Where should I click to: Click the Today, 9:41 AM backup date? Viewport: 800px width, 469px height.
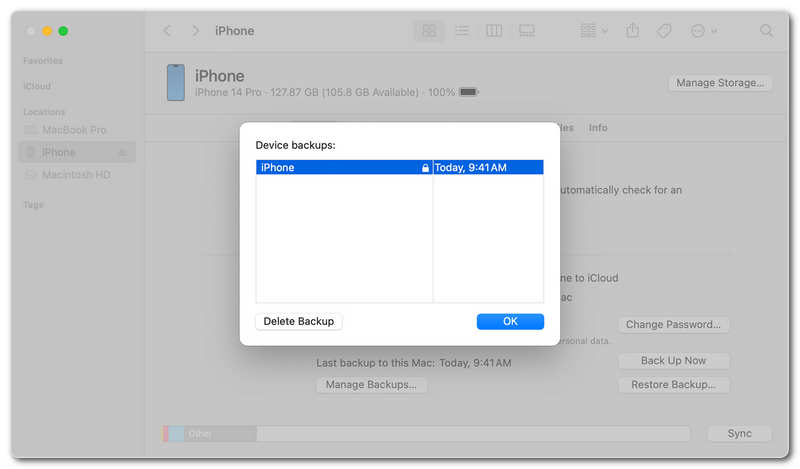click(470, 167)
